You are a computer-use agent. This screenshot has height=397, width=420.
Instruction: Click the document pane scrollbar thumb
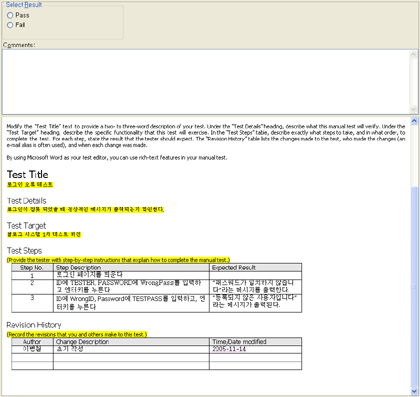414,286
